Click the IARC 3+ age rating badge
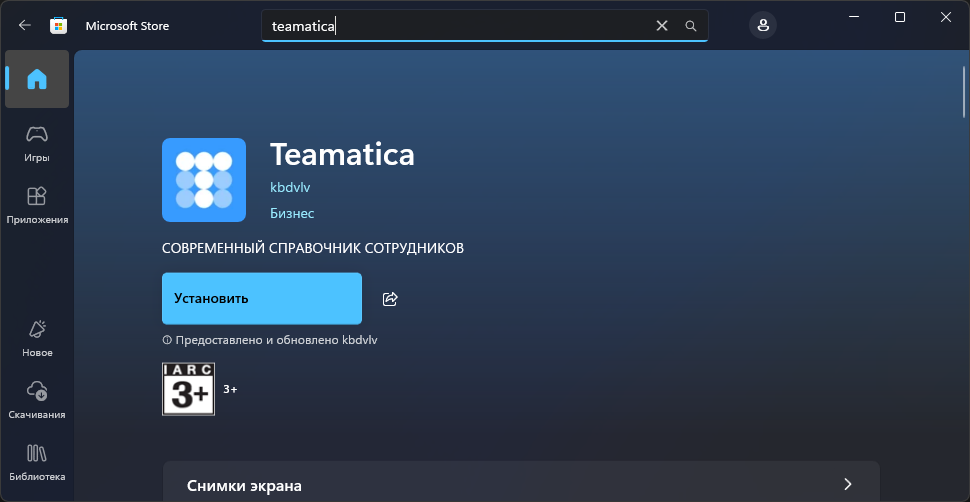 coord(188,388)
